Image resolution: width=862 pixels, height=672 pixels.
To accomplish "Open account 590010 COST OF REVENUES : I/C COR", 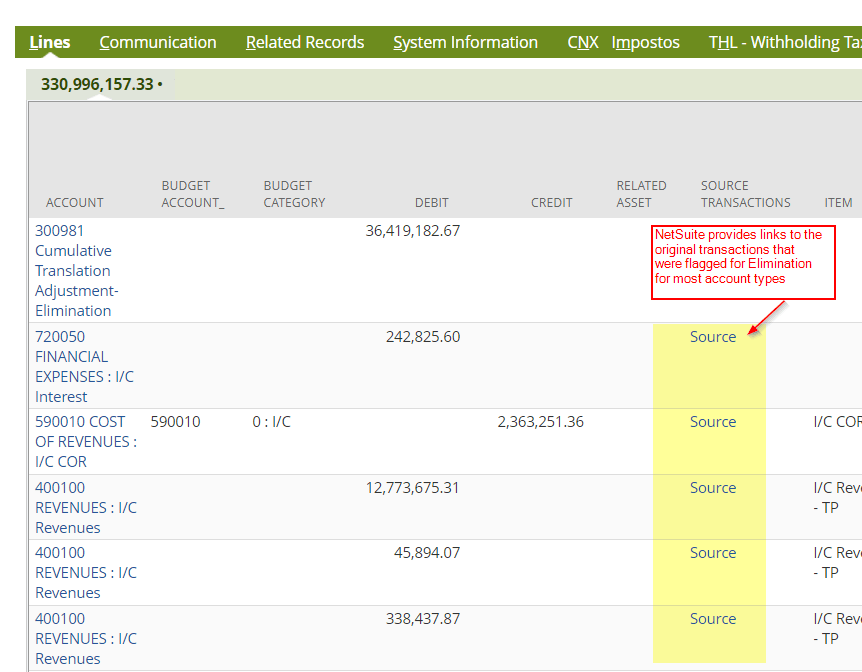I will (86, 442).
